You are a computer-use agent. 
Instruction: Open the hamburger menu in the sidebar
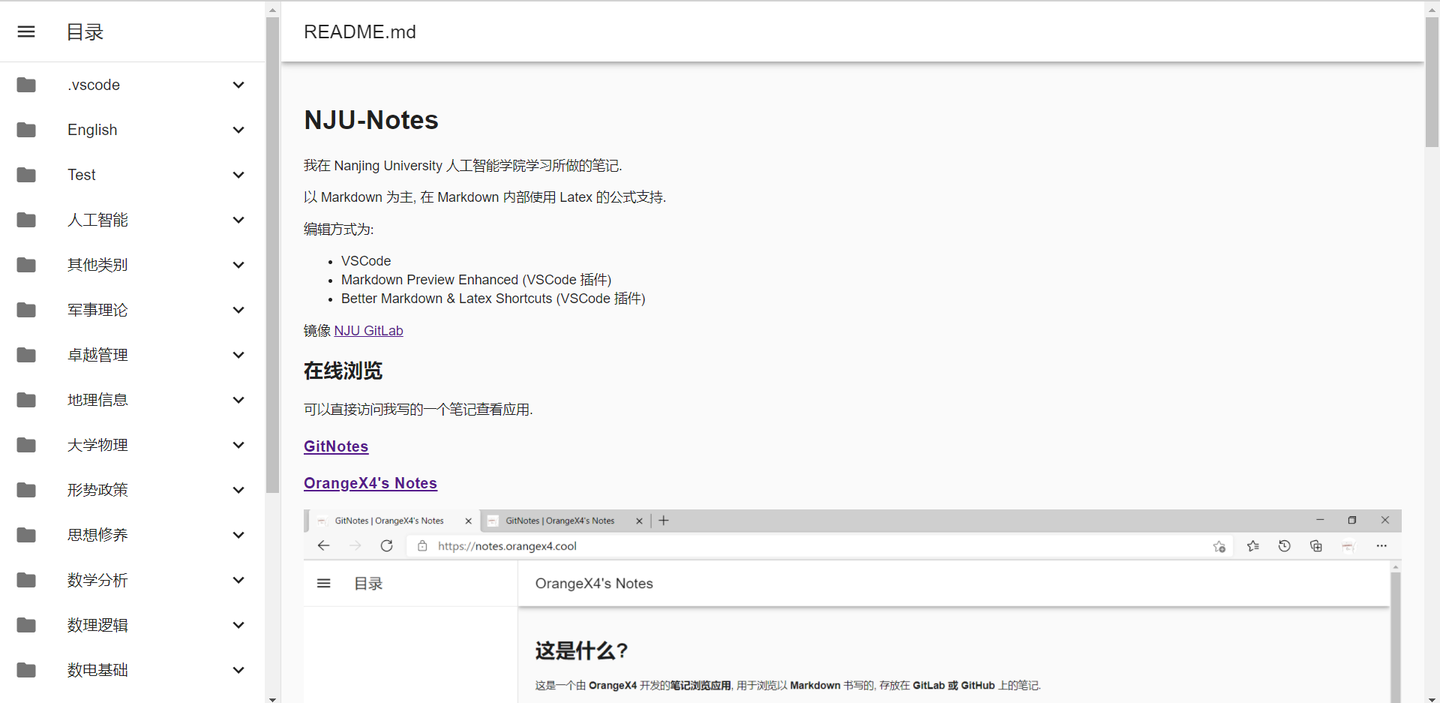click(25, 31)
